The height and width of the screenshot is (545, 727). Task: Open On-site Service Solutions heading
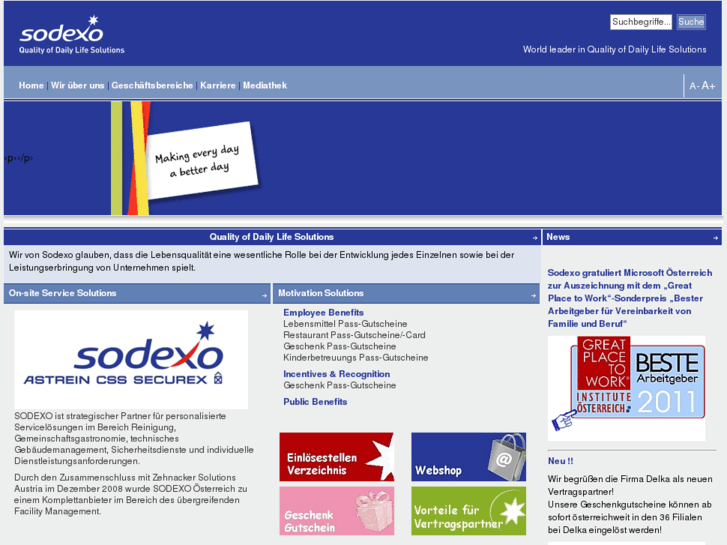pos(62,293)
